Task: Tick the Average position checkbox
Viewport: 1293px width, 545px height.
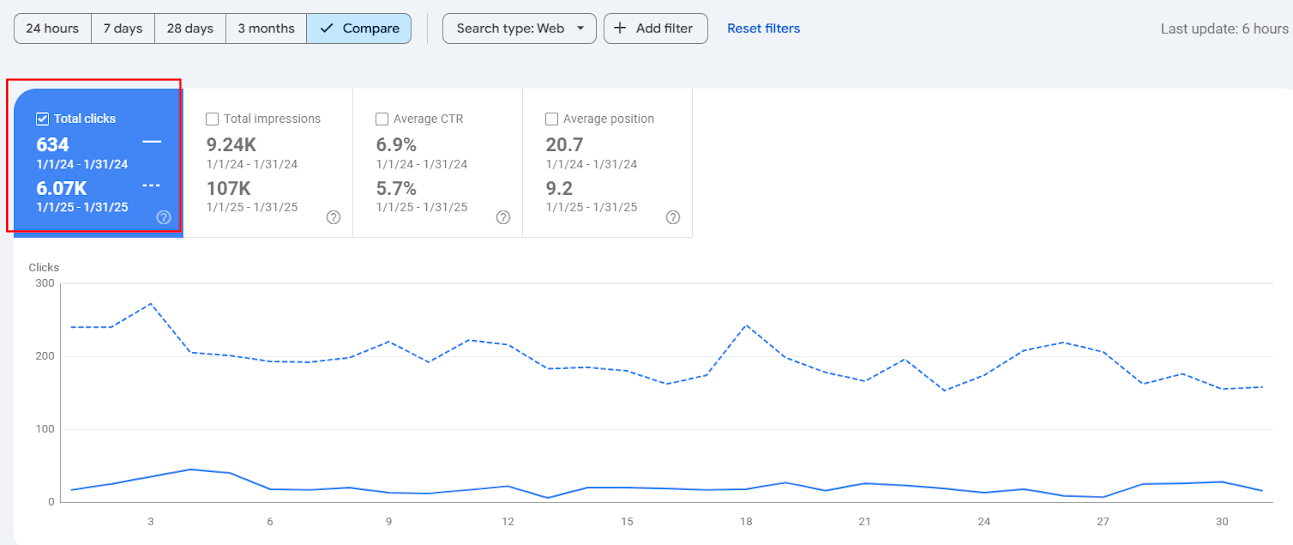Action: 552,118
